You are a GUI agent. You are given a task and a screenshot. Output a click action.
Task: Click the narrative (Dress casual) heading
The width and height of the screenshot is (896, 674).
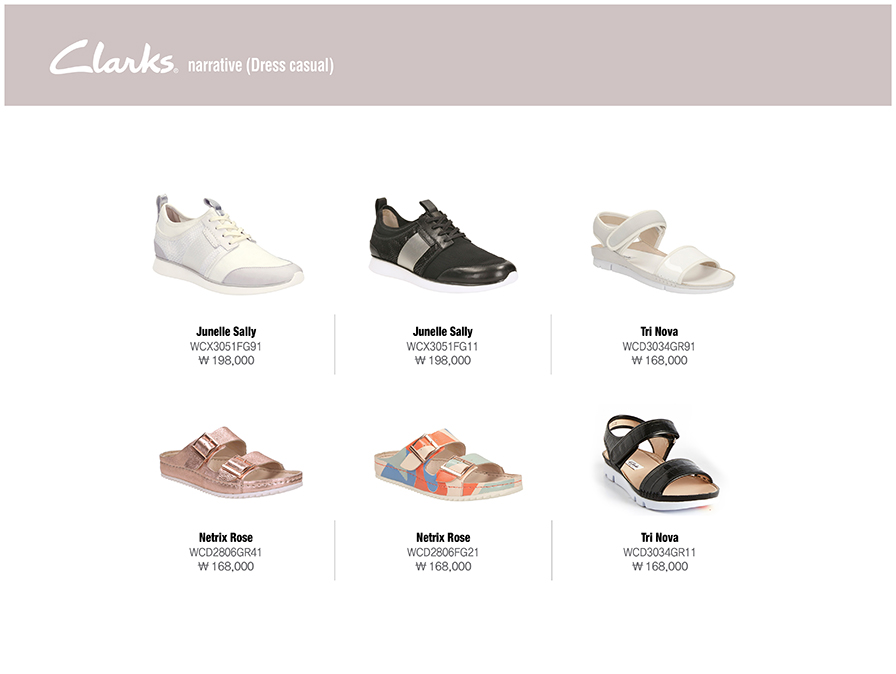[x=261, y=65]
